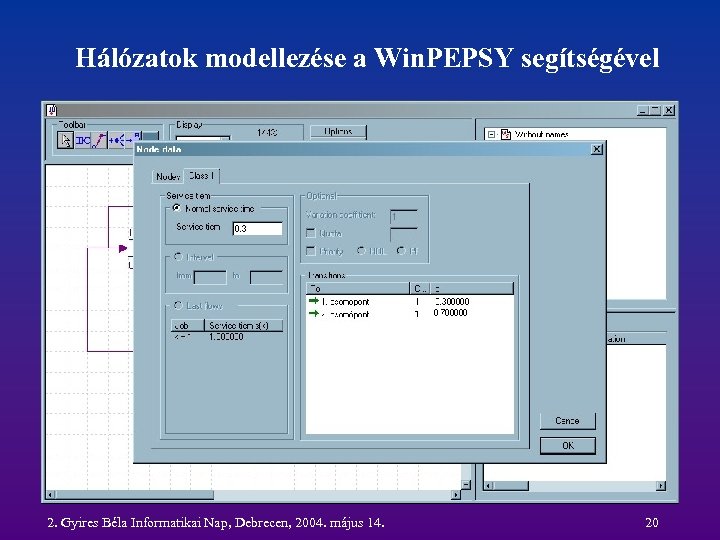Click the right panel scrollbar left arrow
The height and width of the screenshot is (540, 720).
pos(489,485)
